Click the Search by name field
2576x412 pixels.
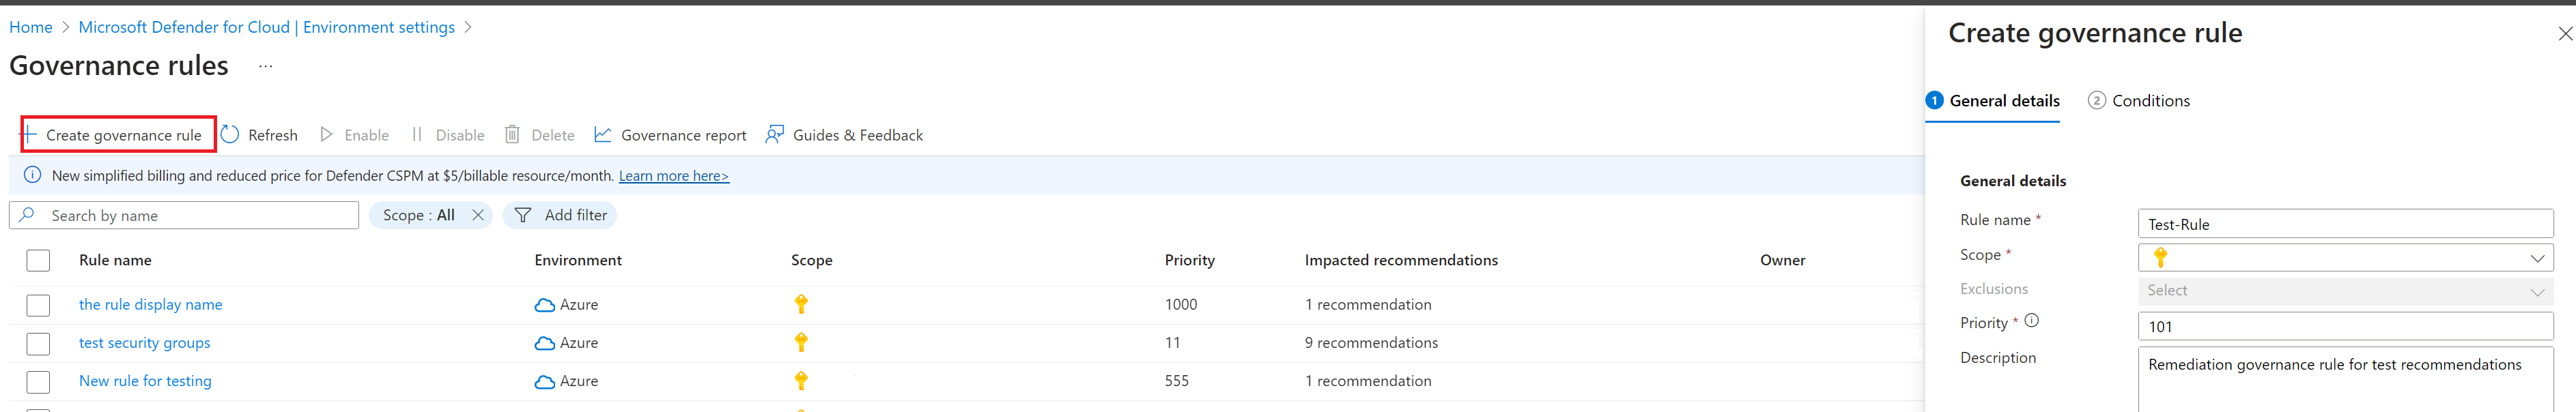tap(184, 215)
